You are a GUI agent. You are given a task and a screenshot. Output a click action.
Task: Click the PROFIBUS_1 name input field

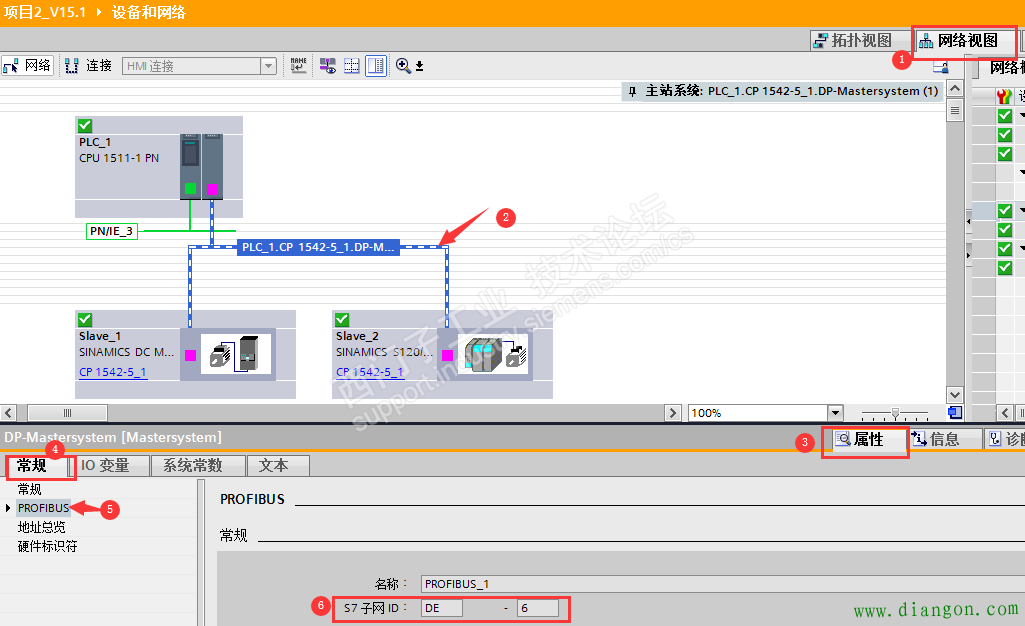tap(500, 582)
